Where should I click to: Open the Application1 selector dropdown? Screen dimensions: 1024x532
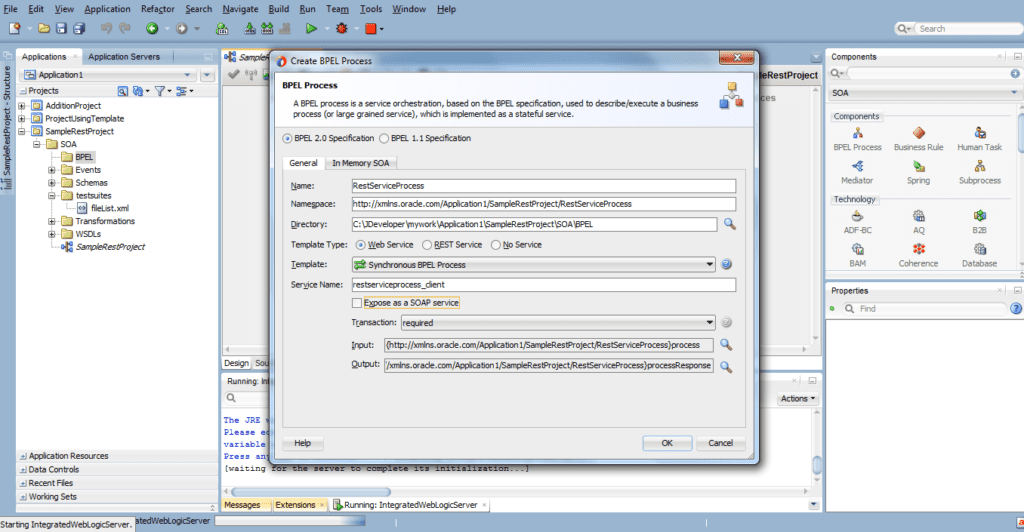(187, 75)
